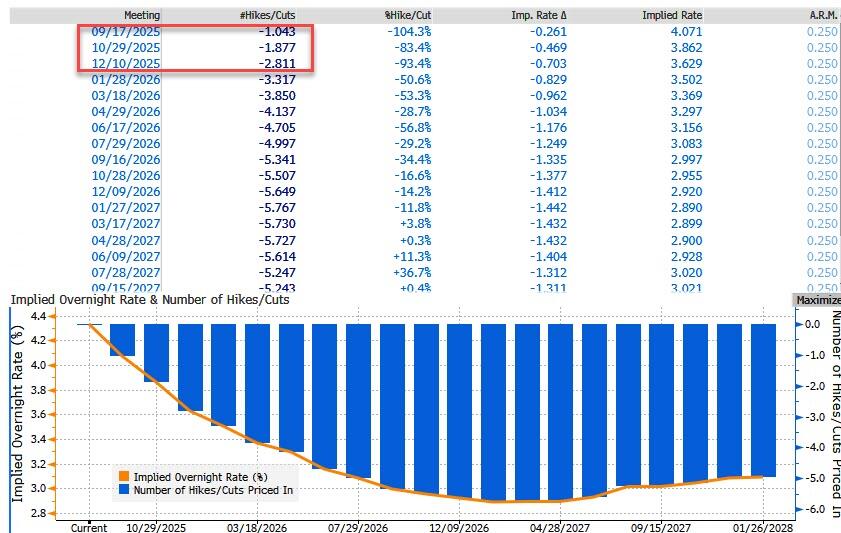Screen dimensions: 841x533
Task: Click the Maximize button above the chart
Action: 817,299
